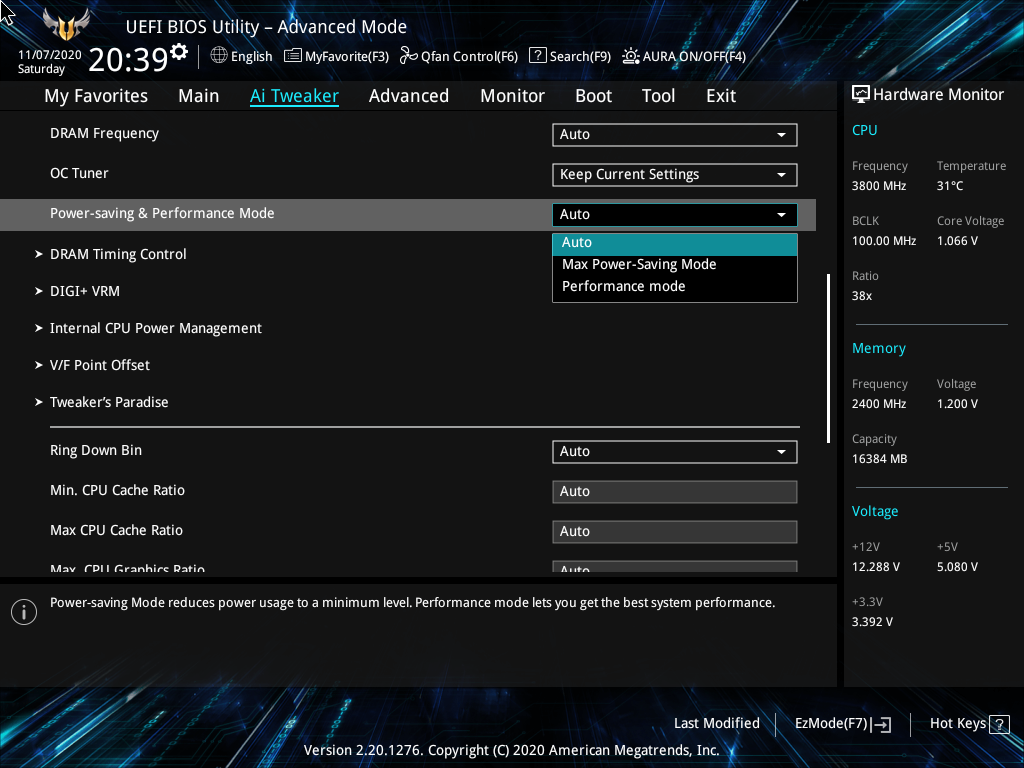Click the globe language icon
Viewport: 1024px width, 768px height.
(219, 56)
